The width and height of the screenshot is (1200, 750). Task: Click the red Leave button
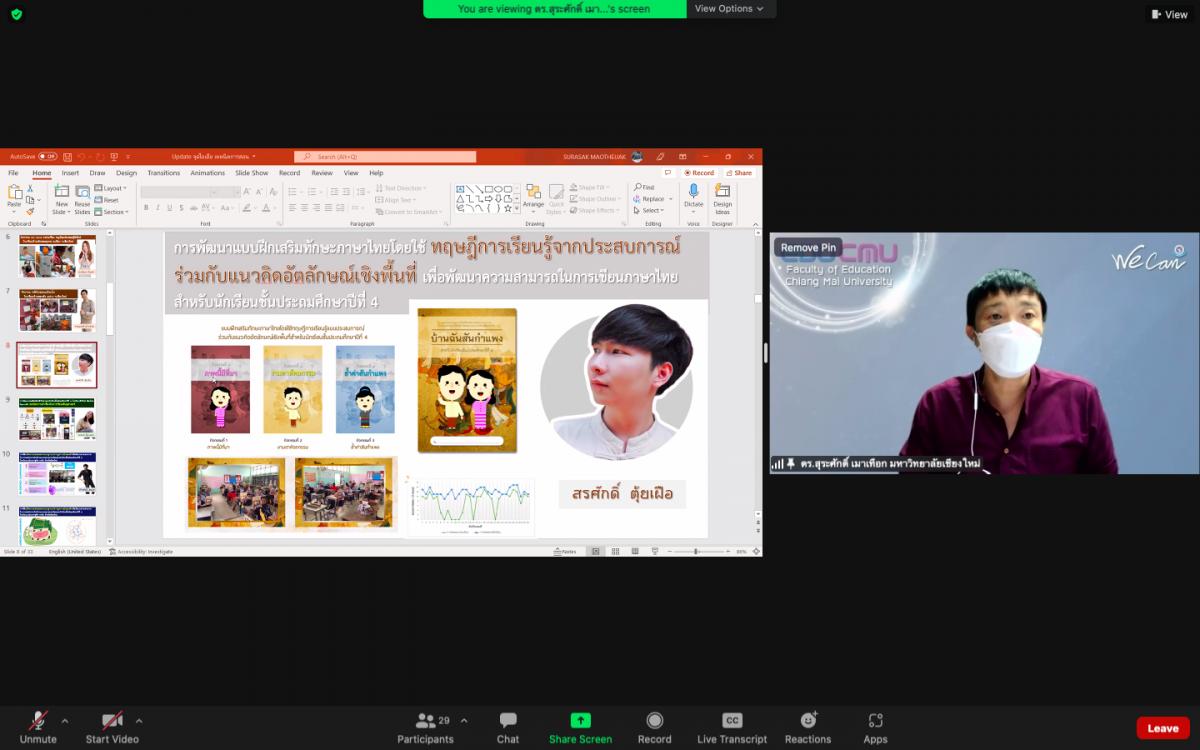1163,728
